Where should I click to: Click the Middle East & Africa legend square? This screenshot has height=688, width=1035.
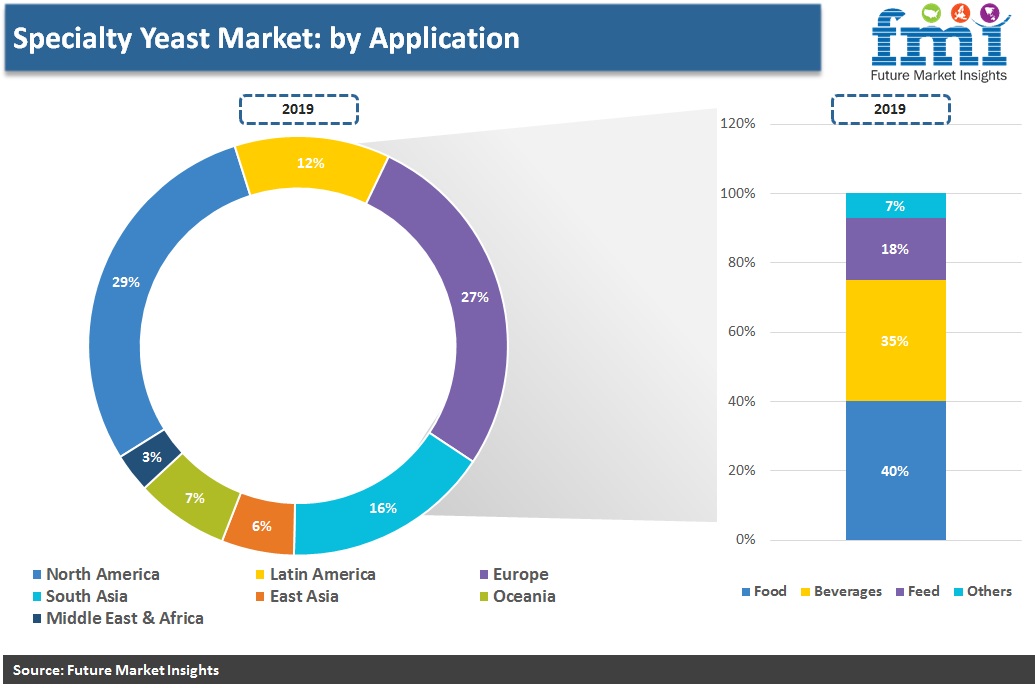click(37, 619)
